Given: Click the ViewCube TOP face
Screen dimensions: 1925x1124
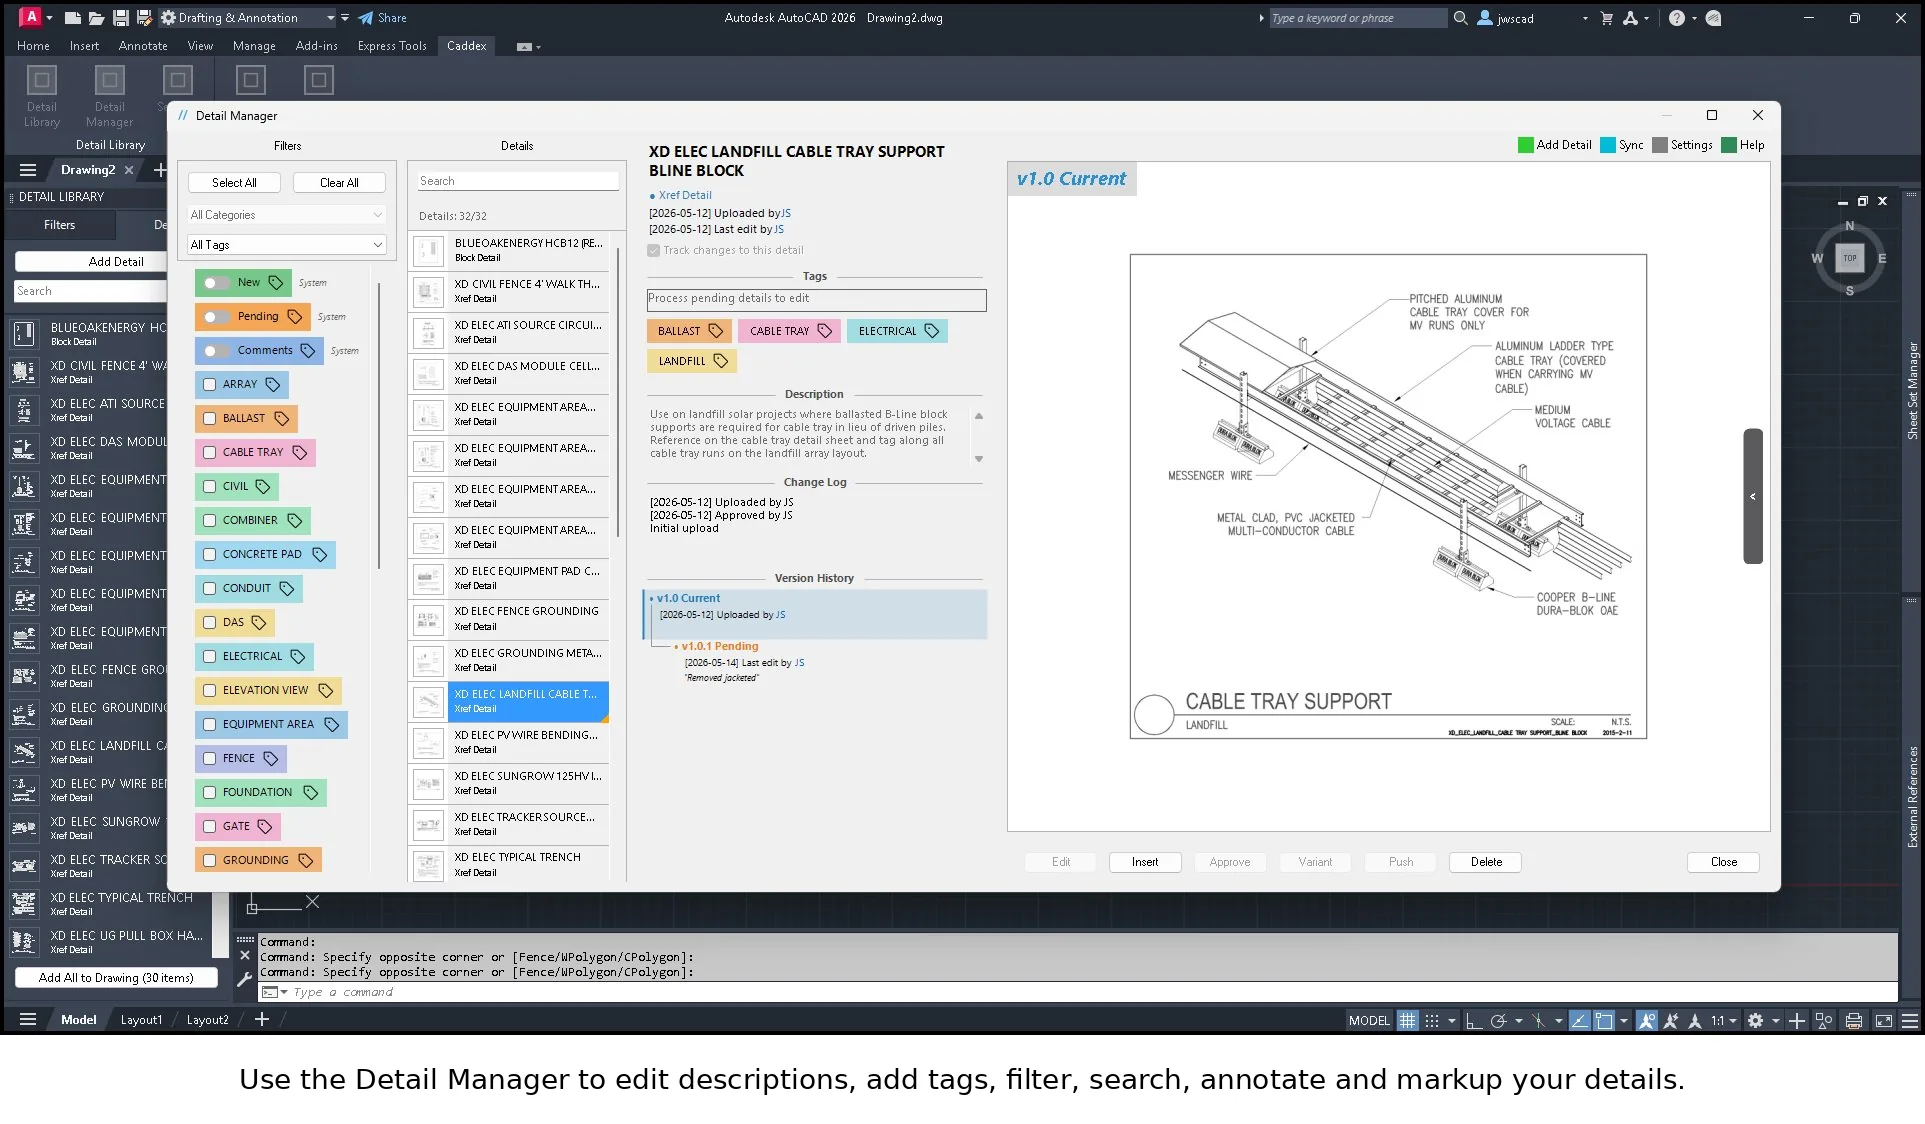Looking at the screenshot, I should point(1850,258).
